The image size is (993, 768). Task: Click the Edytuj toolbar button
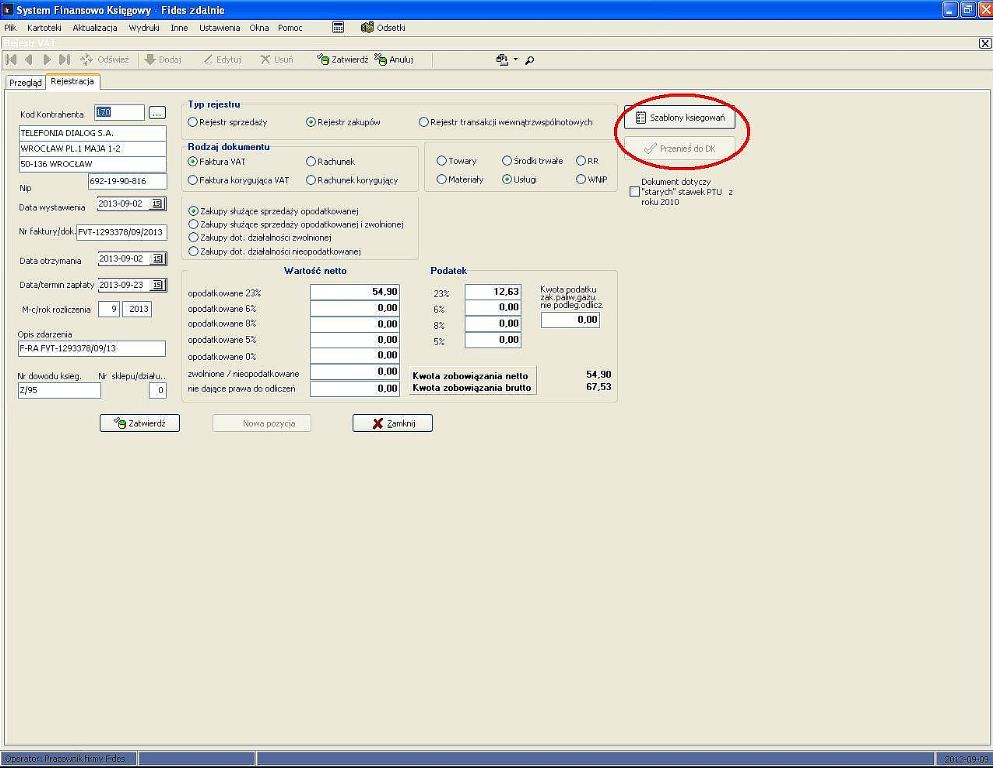pyautogui.click(x=222, y=60)
